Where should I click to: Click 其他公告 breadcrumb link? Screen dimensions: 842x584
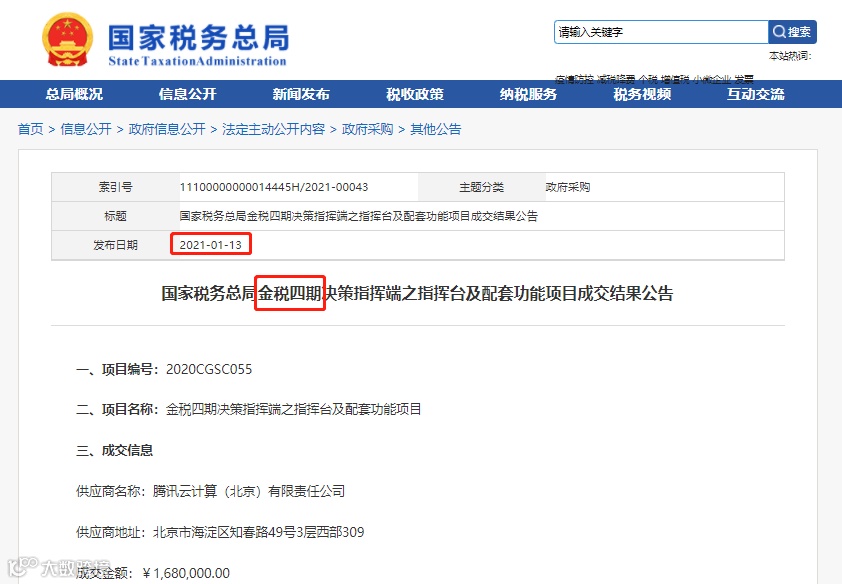pos(436,129)
